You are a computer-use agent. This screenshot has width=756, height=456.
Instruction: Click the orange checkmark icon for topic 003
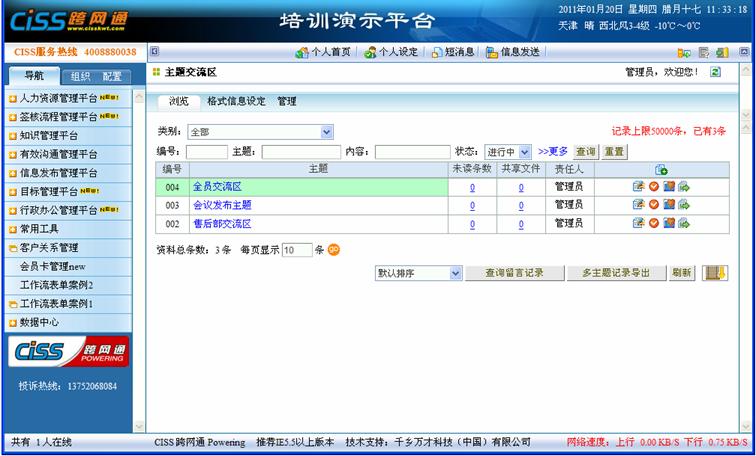(x=654, y=205)
